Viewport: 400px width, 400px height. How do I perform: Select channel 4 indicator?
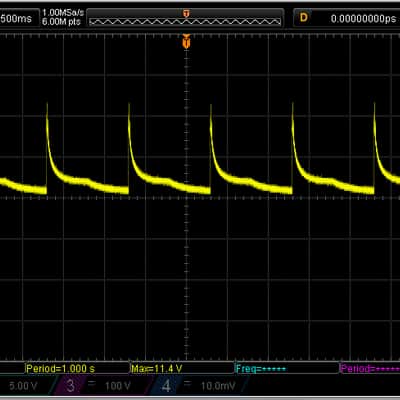(166, 386)
